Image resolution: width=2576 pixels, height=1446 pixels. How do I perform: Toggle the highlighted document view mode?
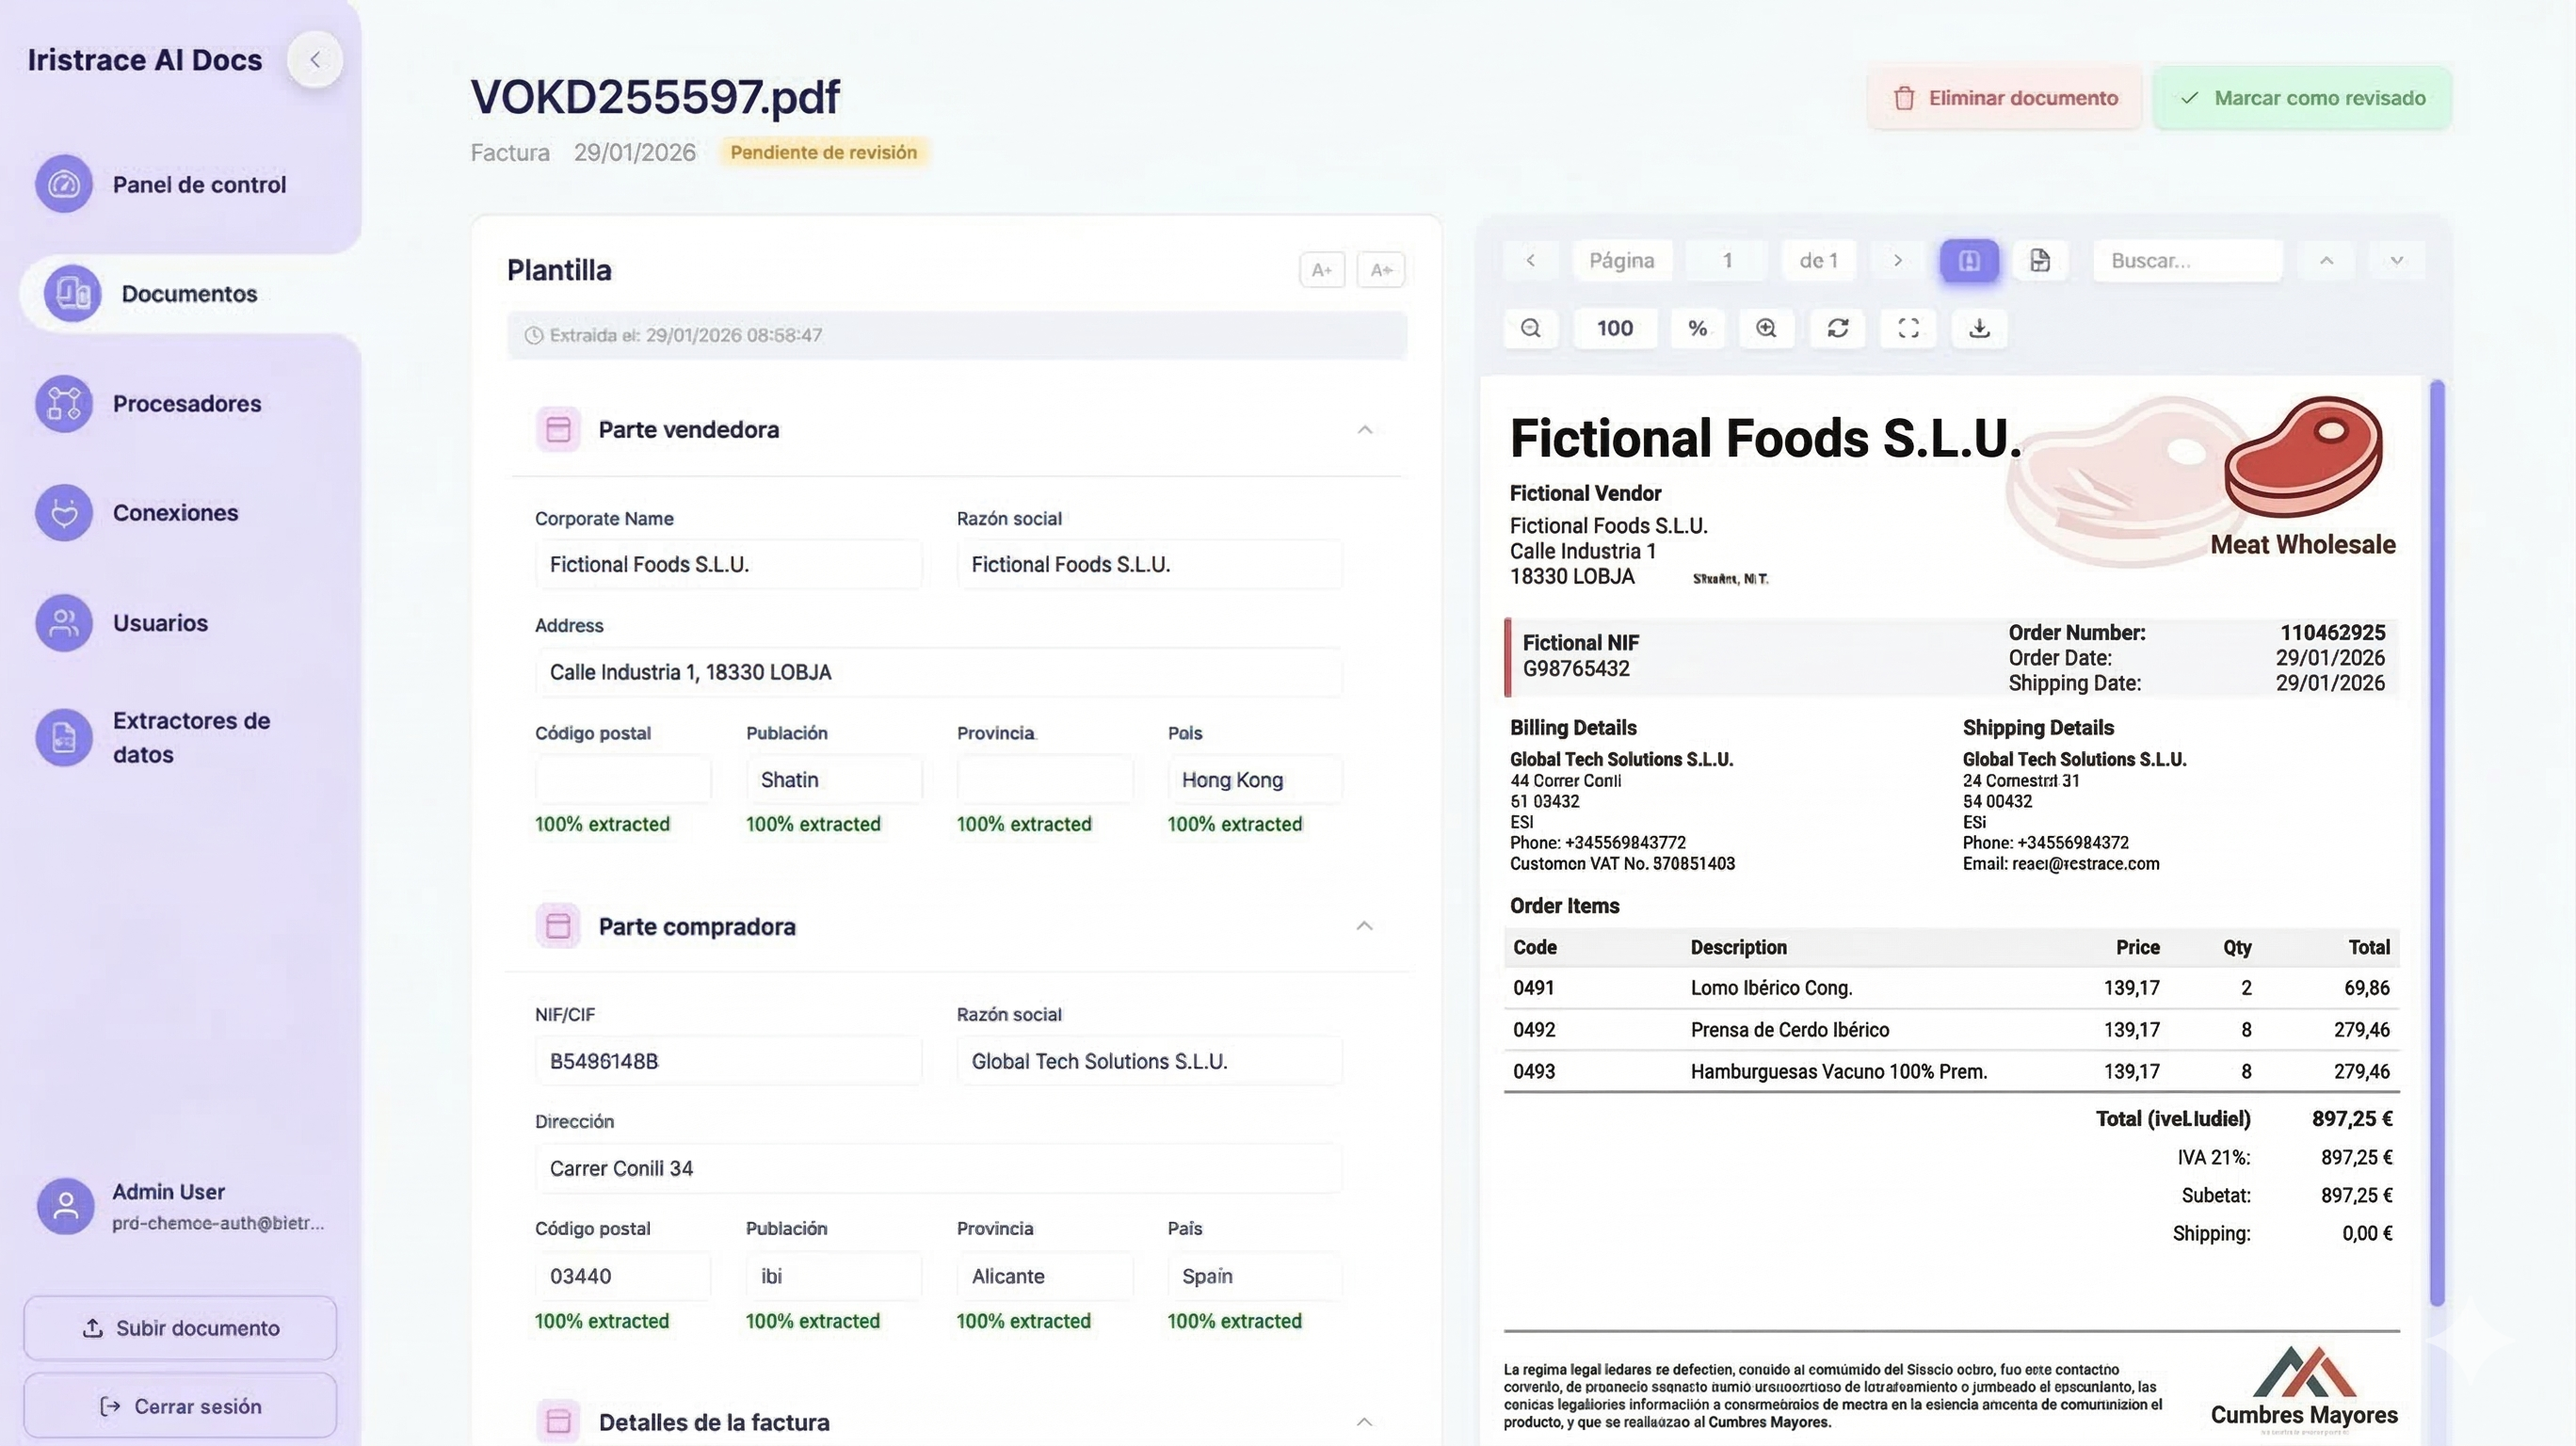tap(1969, 261)
